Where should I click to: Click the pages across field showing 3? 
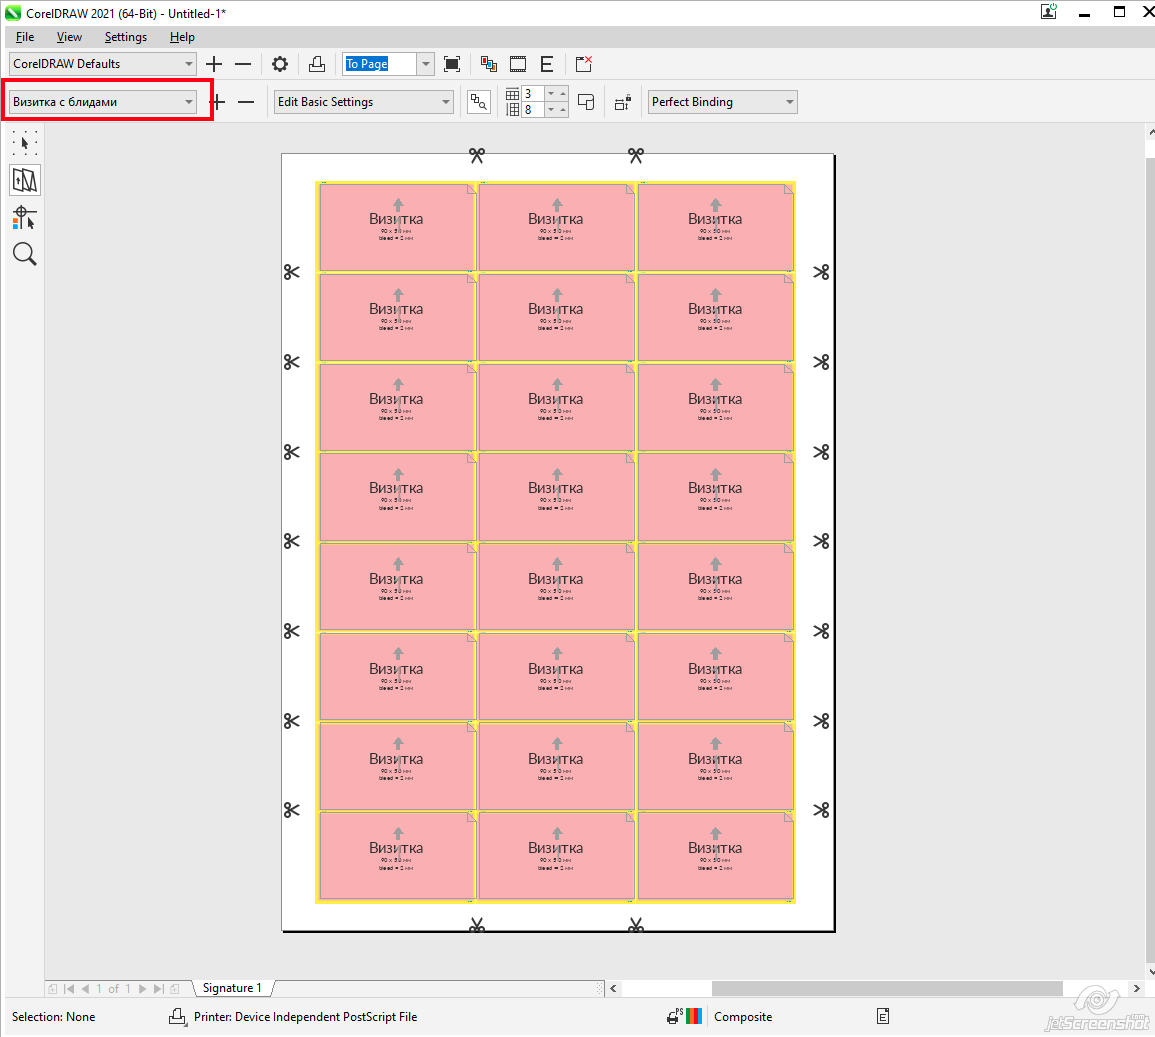coord(533,94)
